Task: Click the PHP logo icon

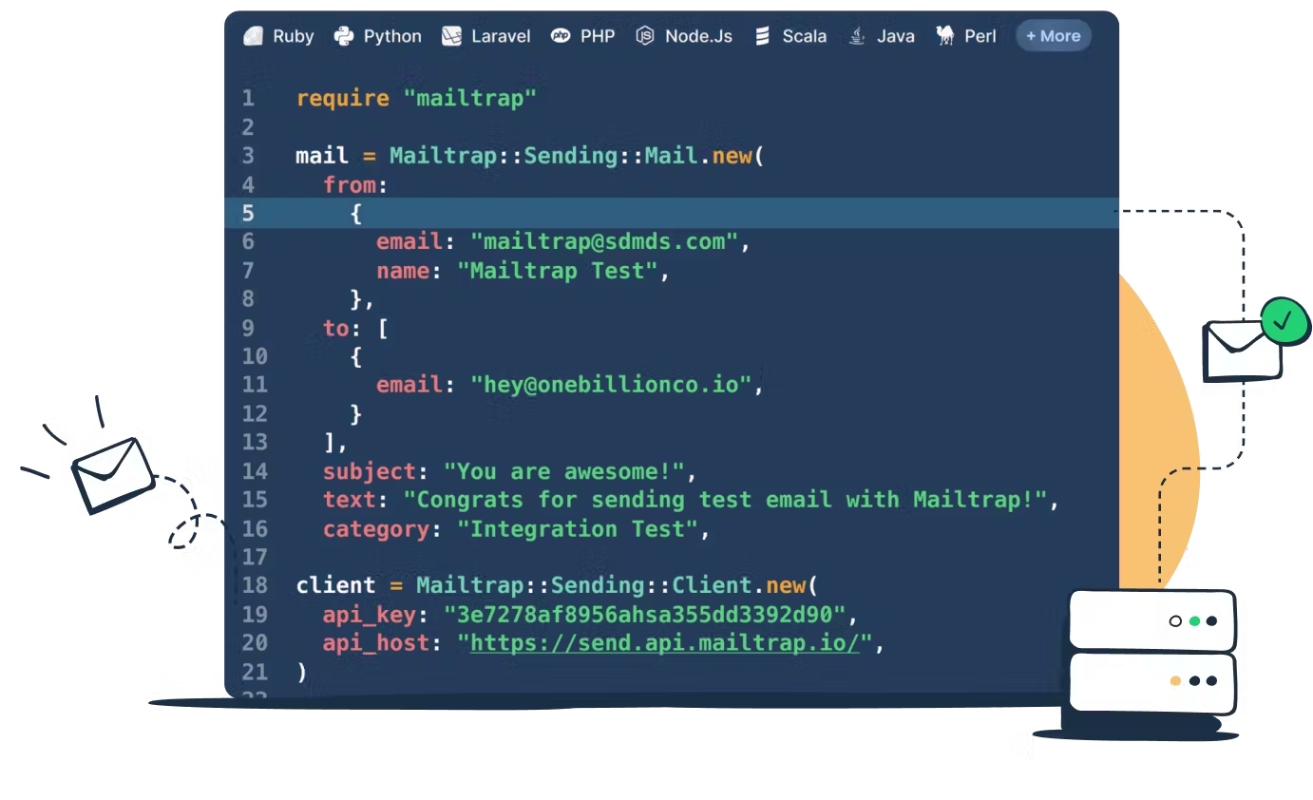Action: tap(561, 36)
